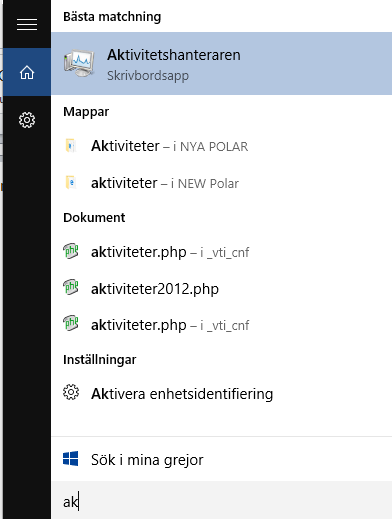
Task: Select the Dokument category header
Action: tap(94, 217)
